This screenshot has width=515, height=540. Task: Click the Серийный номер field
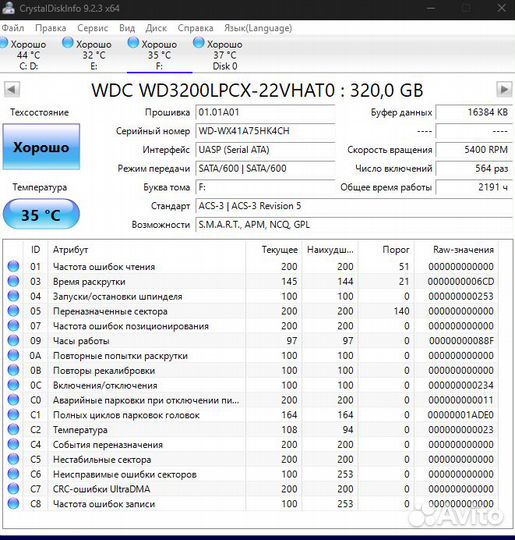265,131
